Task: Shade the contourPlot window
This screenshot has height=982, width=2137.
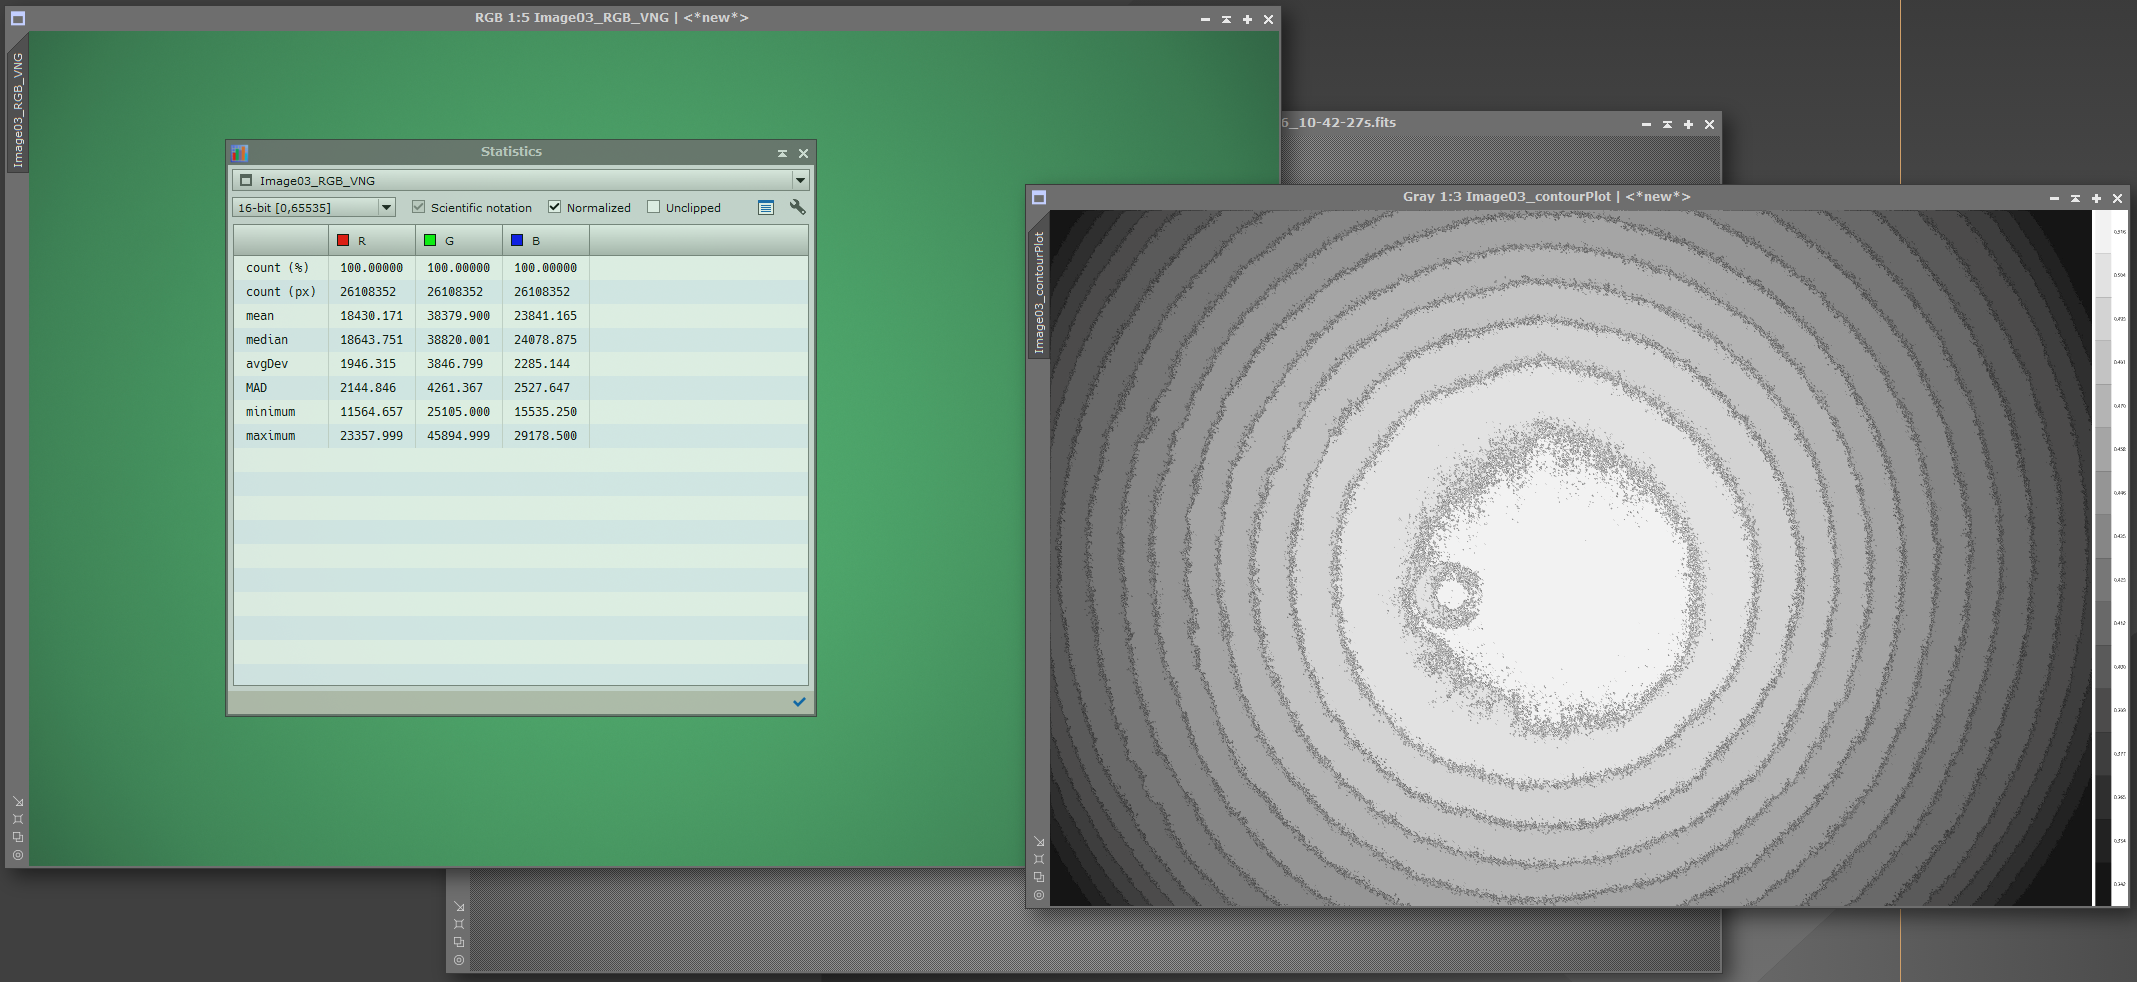Action: (2075, 198)
